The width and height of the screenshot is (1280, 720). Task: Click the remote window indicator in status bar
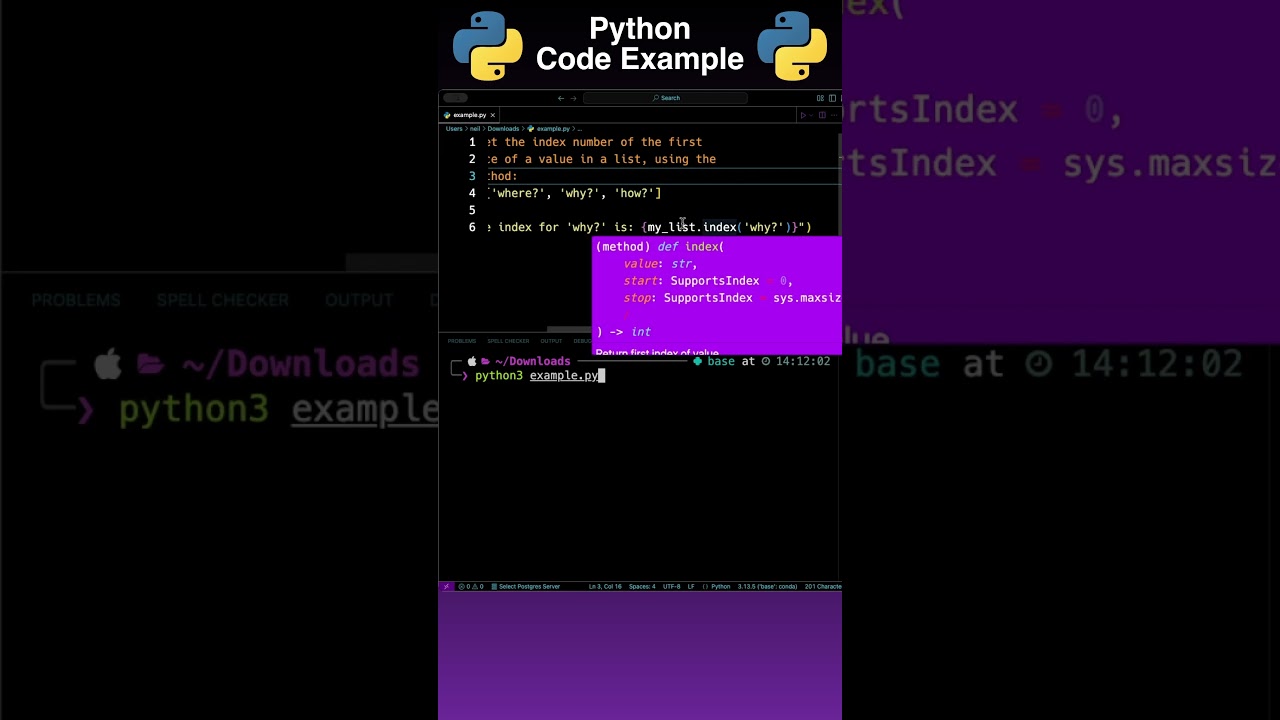click(446, 586)
